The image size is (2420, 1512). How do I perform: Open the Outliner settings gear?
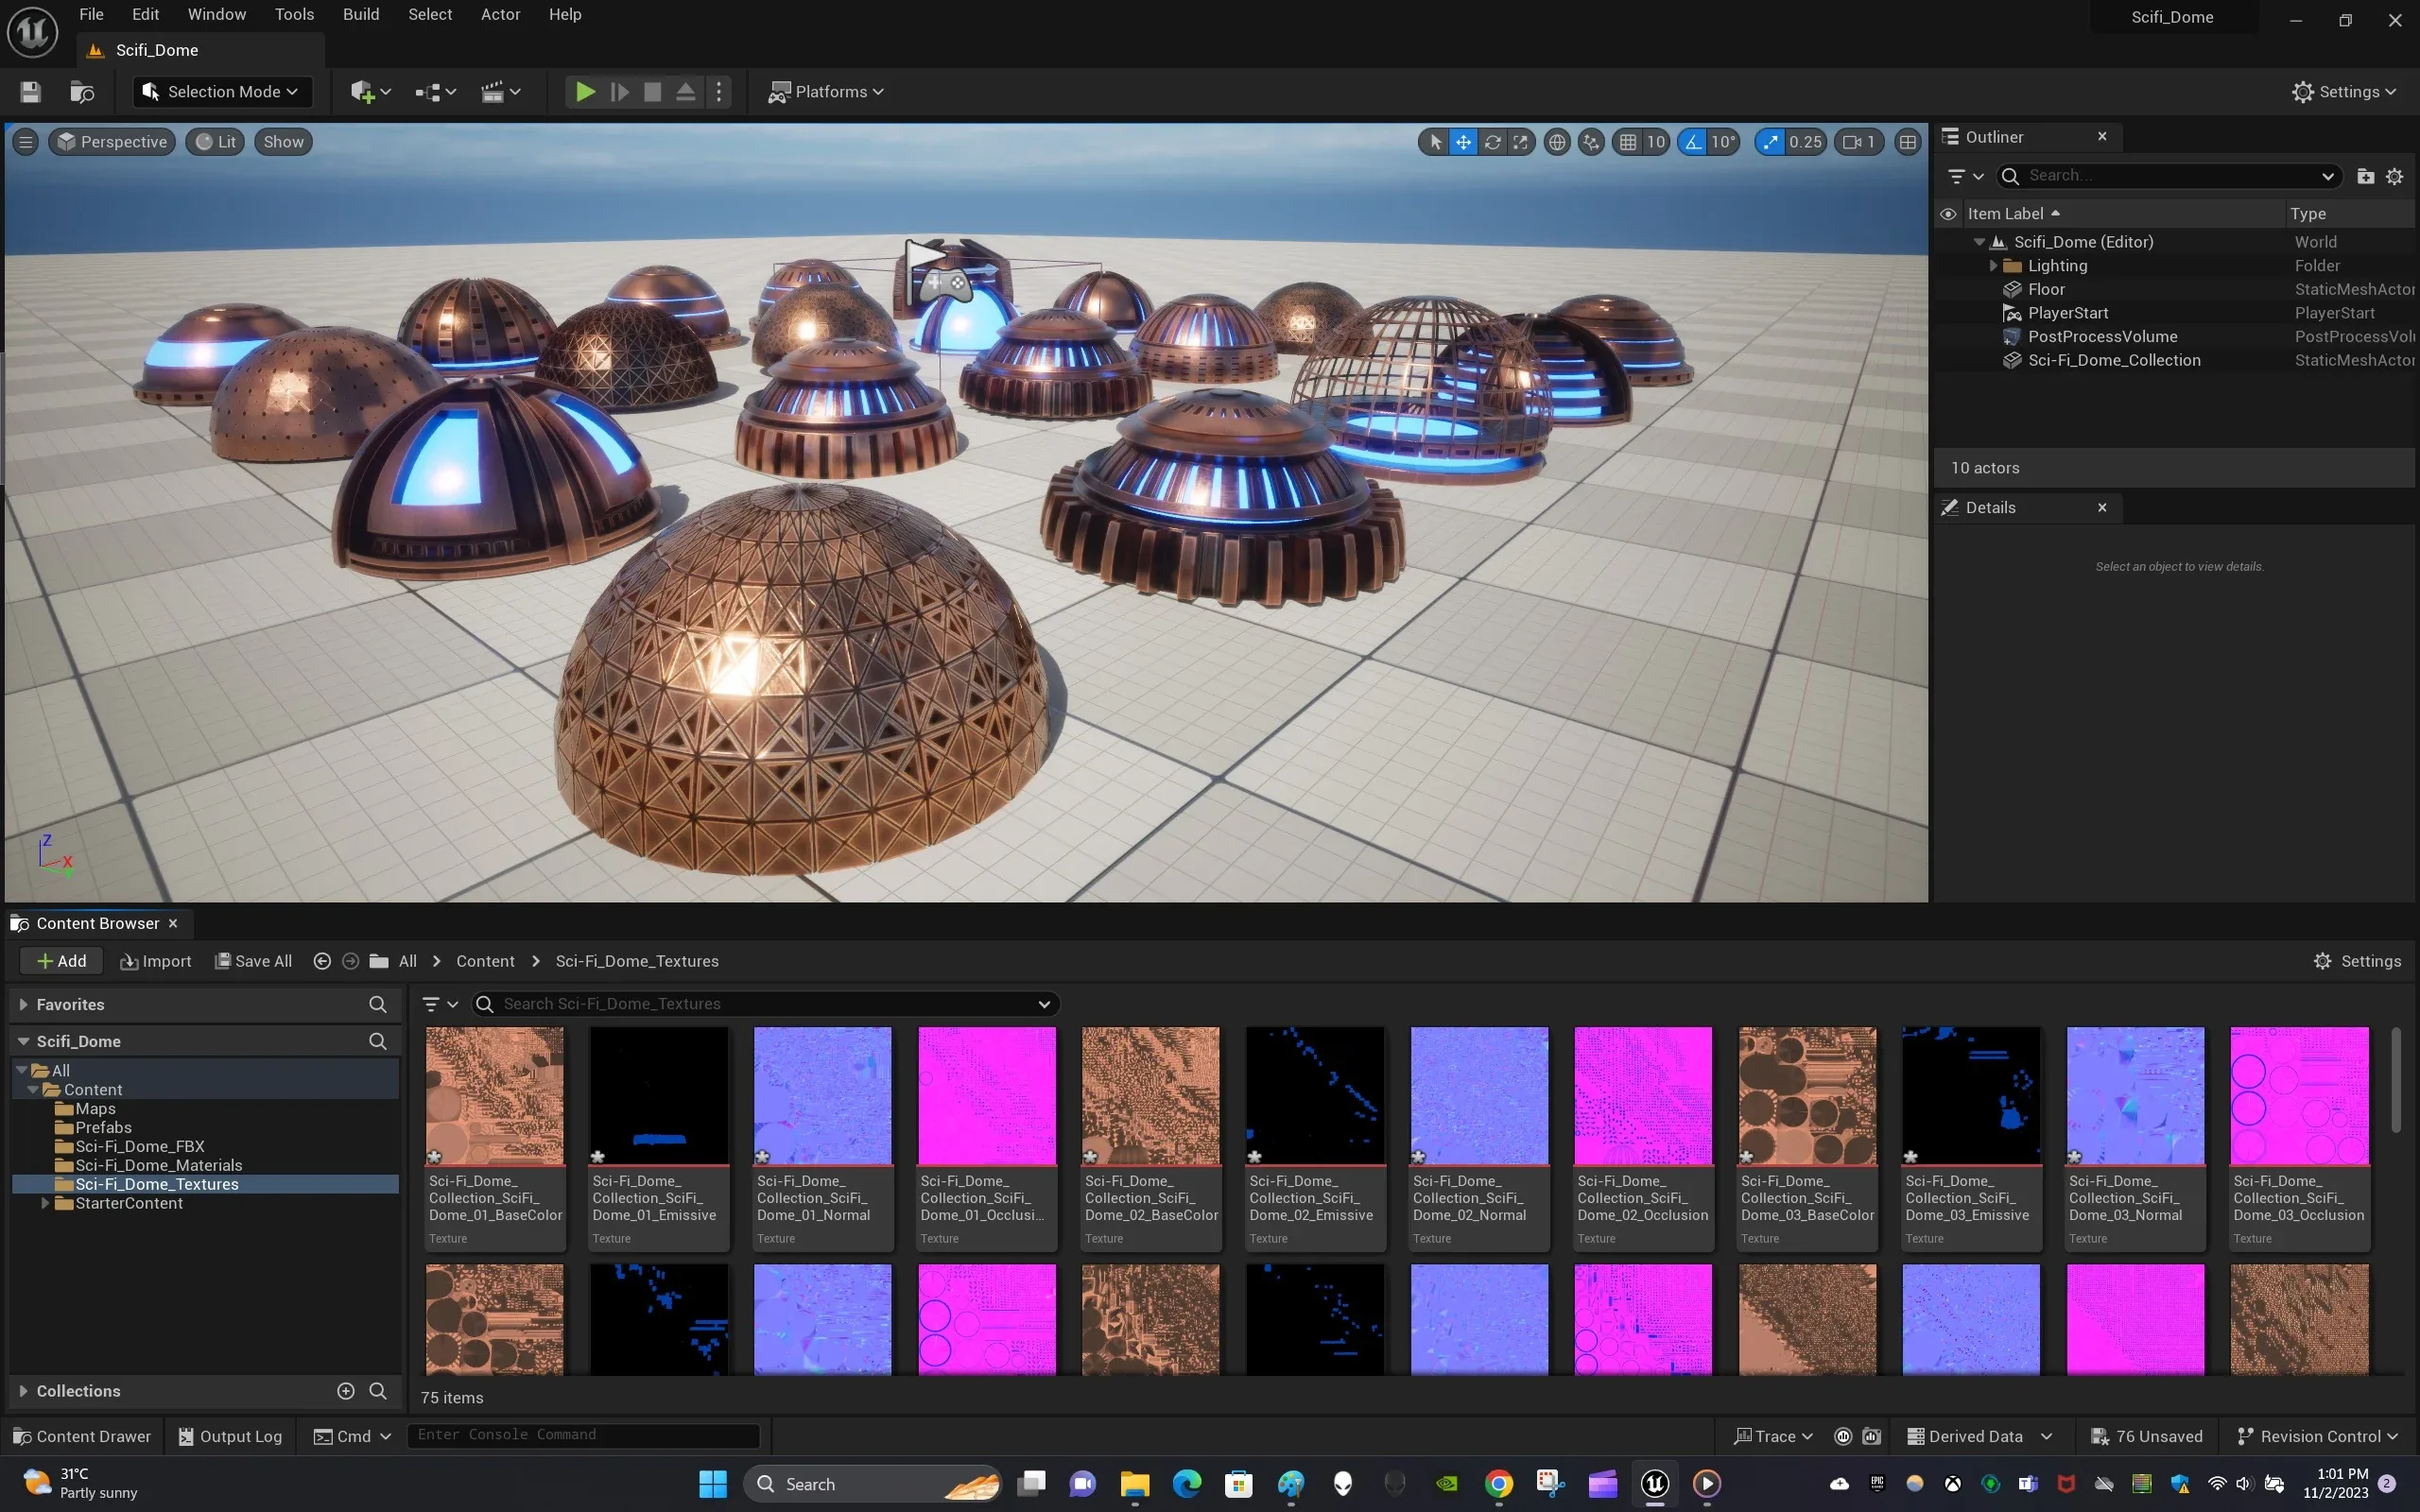[2394, 176]
